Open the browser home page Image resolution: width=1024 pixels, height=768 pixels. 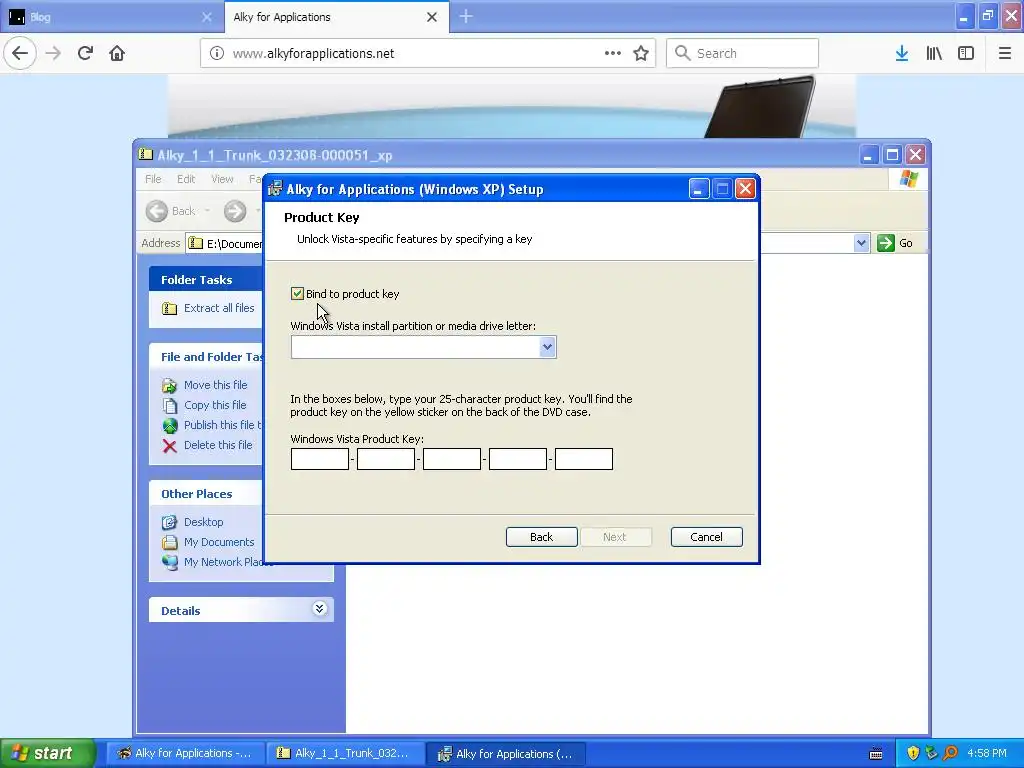click(117, 54)
